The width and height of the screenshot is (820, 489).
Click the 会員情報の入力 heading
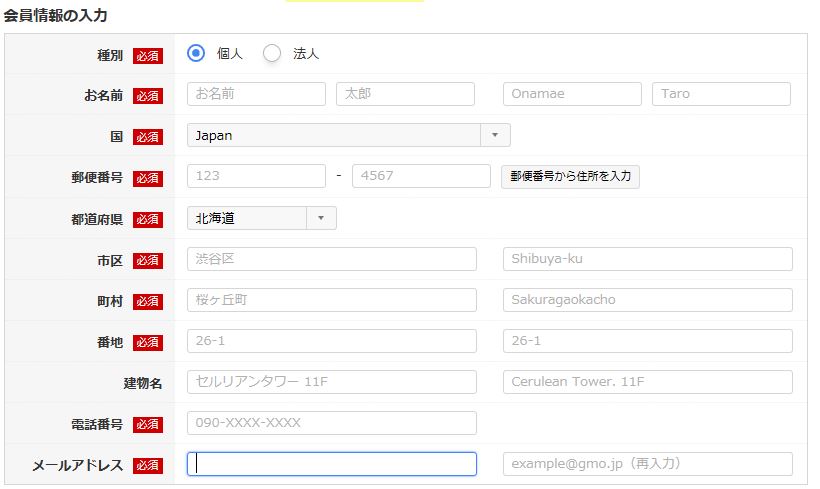[x=55, y=15]
